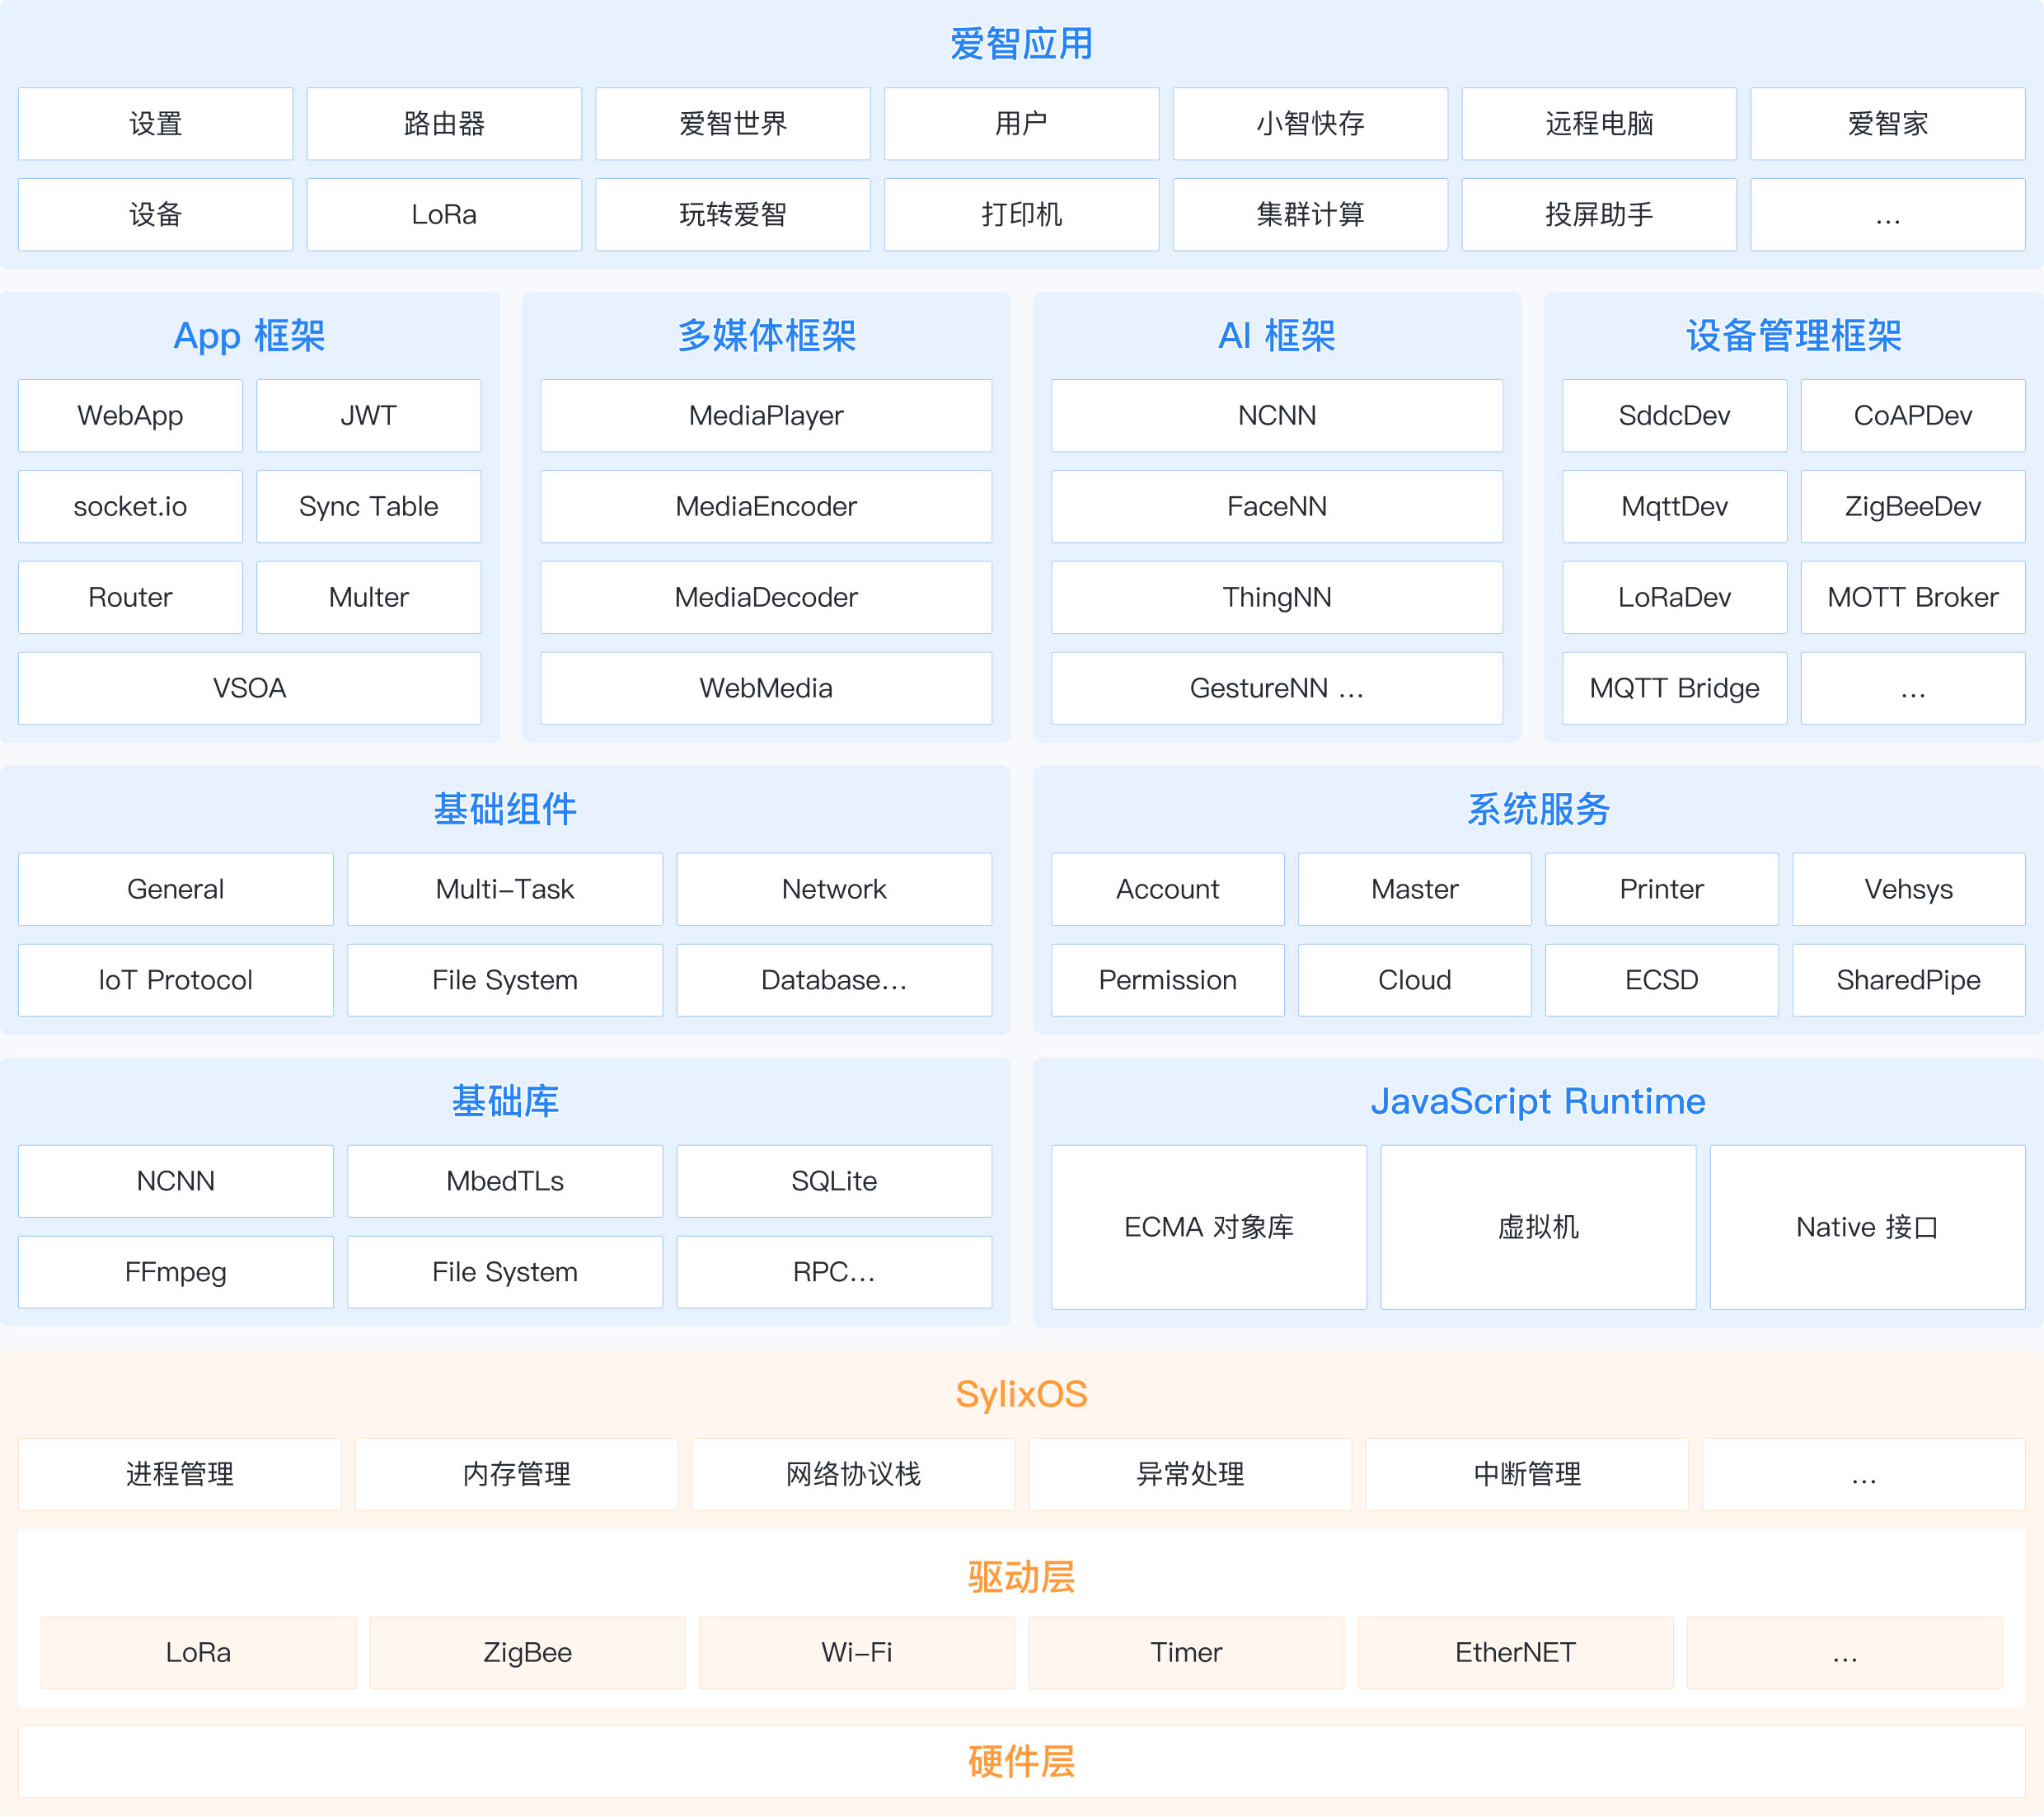Click the 虚拟机 box
The image size is (2044, 1817).
1538,1228
